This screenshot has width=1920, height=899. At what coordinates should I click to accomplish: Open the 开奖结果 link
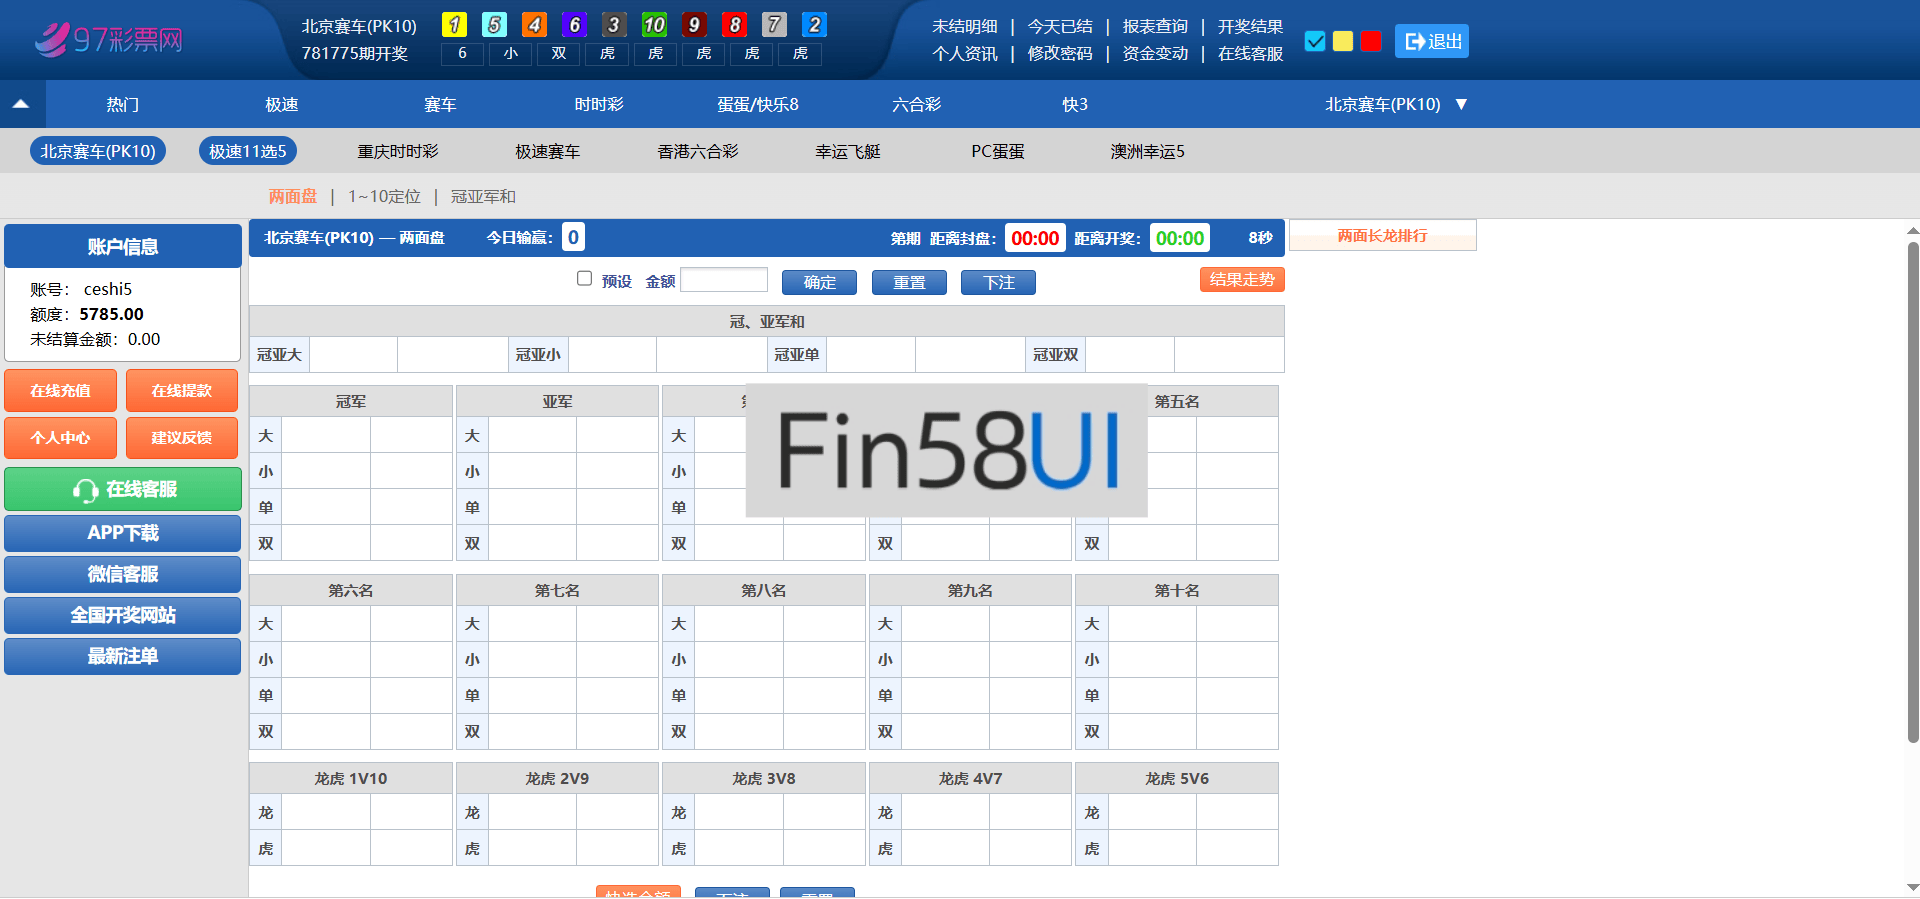point(1250,26)
